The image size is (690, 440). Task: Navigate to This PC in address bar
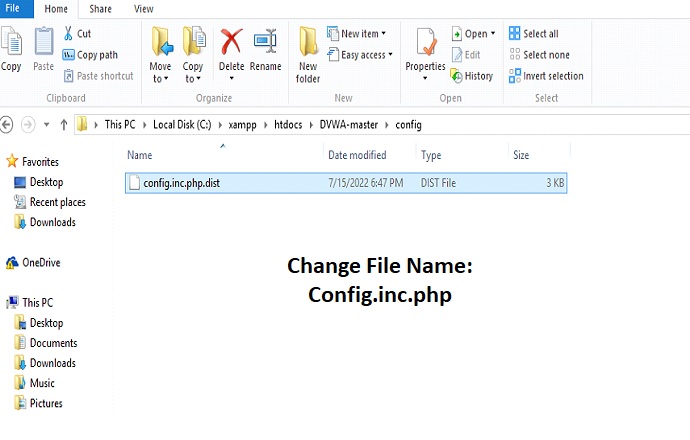tap(120, 125)
